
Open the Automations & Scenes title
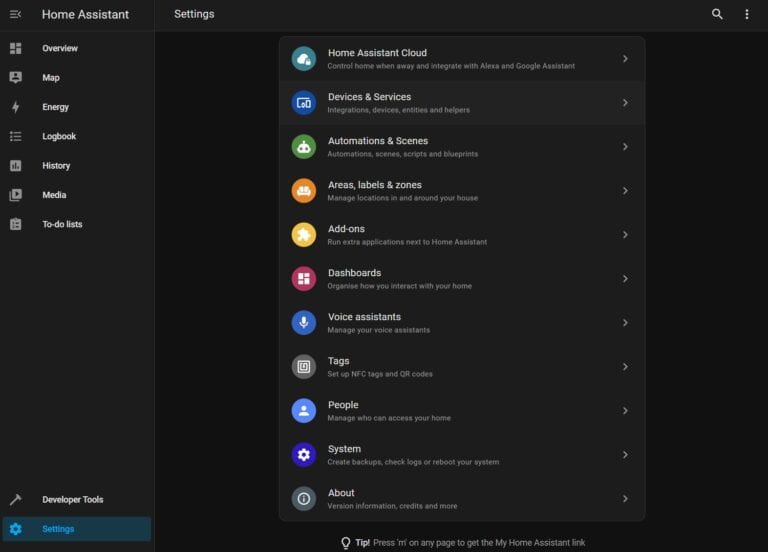(378, 141)
